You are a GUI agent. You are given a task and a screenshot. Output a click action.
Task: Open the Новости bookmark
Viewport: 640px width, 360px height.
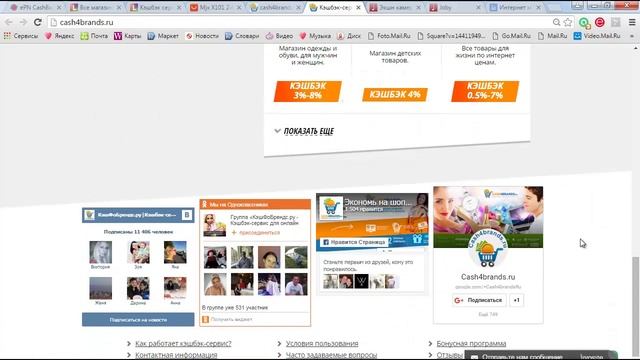pos(202,36)
